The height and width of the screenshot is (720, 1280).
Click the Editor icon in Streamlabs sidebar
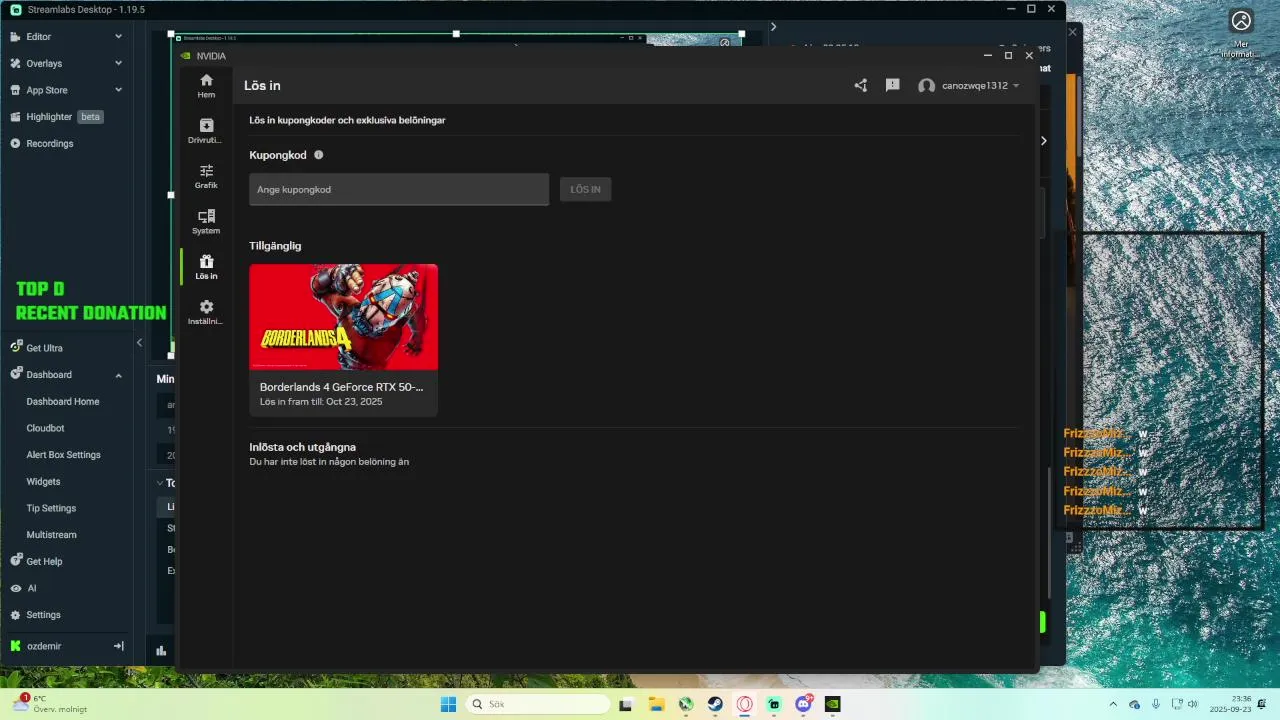(16, 37)
